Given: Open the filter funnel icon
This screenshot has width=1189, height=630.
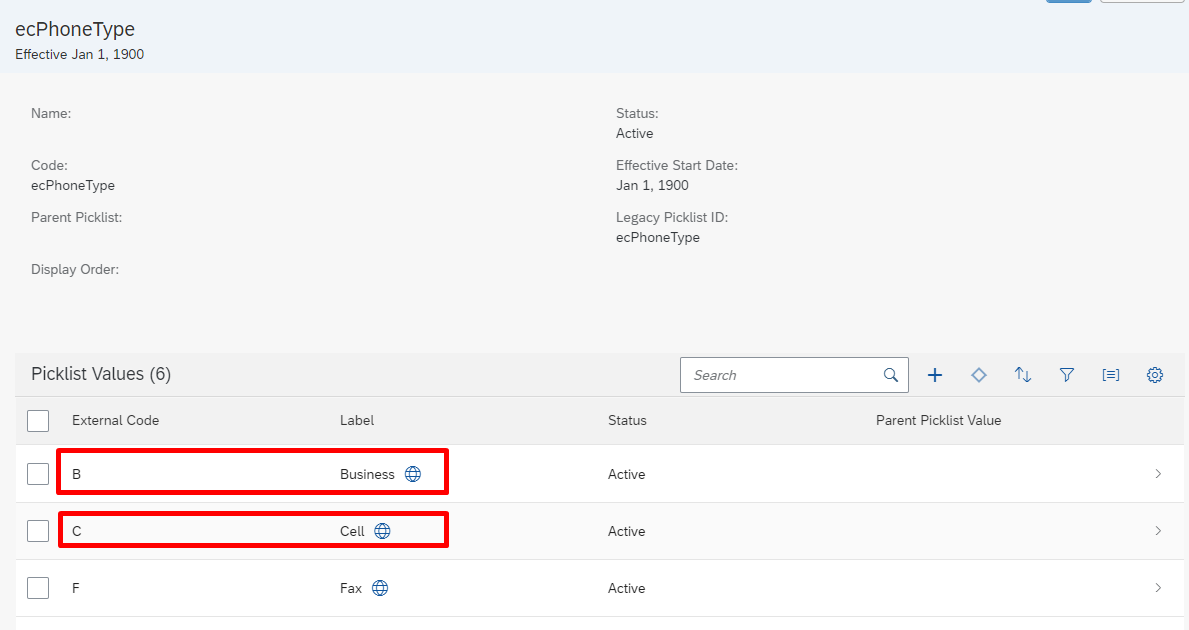Looking at the screenshot, I should pos(1067,375).
